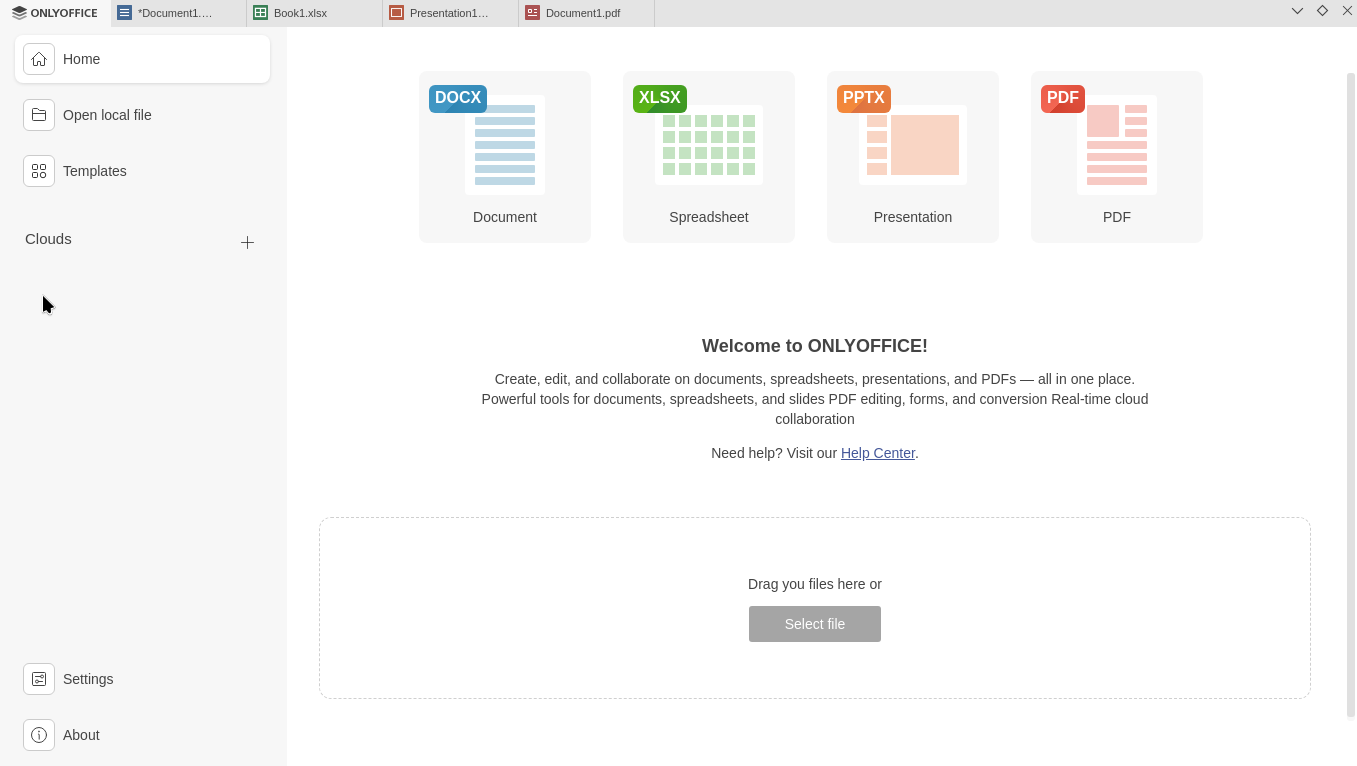The image size is (1357, 766).
Task: Switch to the Book1.xlsx tab
Action: coord(315,13)
